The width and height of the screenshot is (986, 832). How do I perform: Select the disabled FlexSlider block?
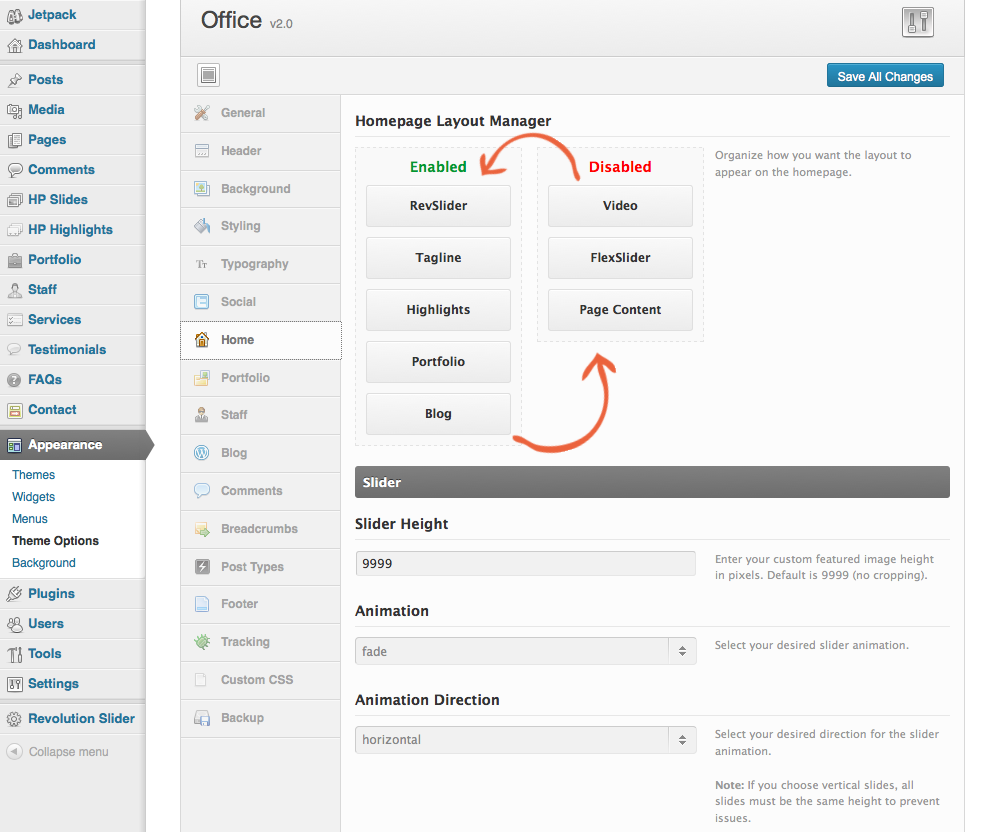[620, 258]
